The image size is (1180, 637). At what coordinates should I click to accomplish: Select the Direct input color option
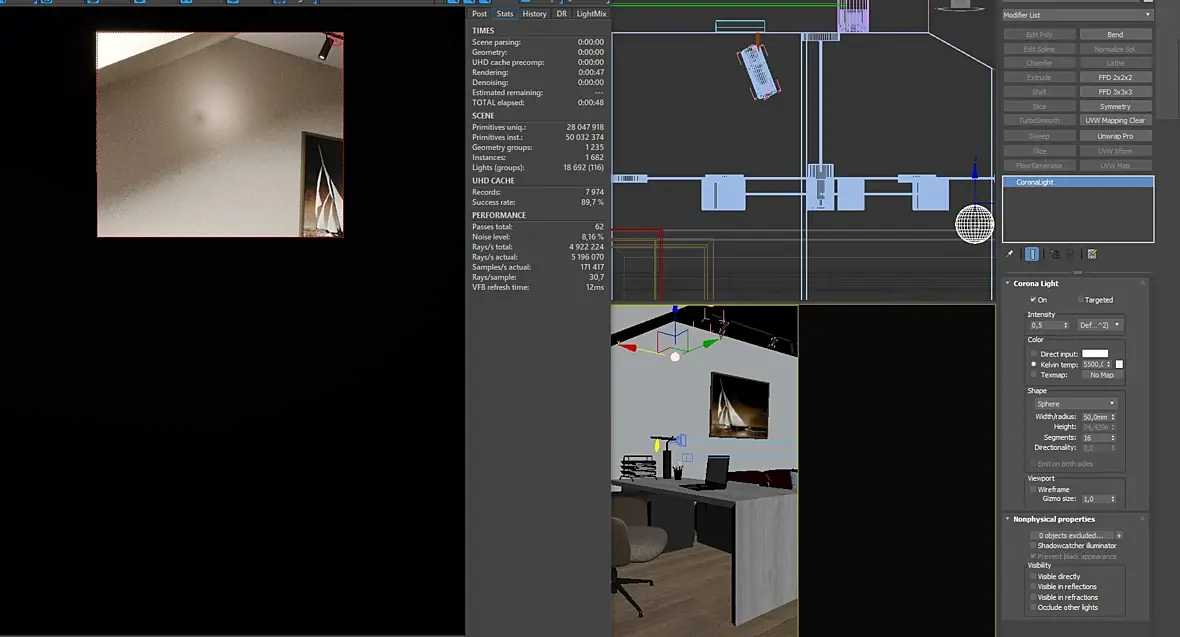point(1034,354)
